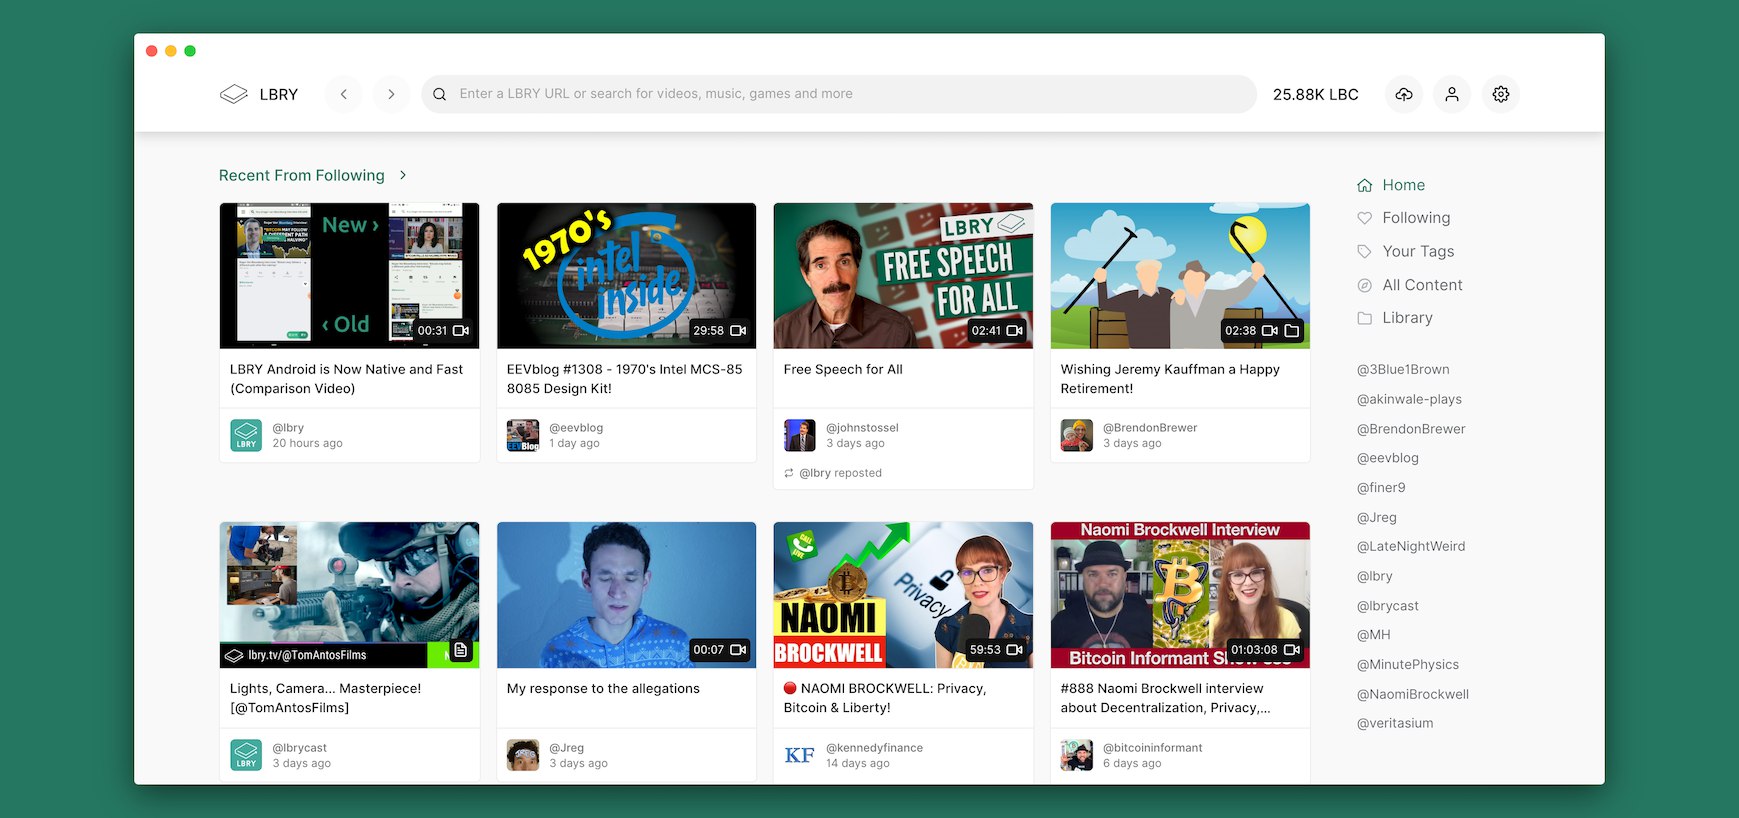Open Jeremy Kauffman retirement video thumbnail
This screenshot has width=1739, height=818.
pos(1180,276)
